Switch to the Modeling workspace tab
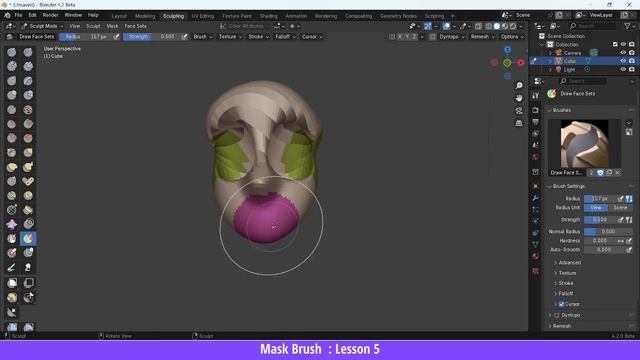 coord(145,16)
